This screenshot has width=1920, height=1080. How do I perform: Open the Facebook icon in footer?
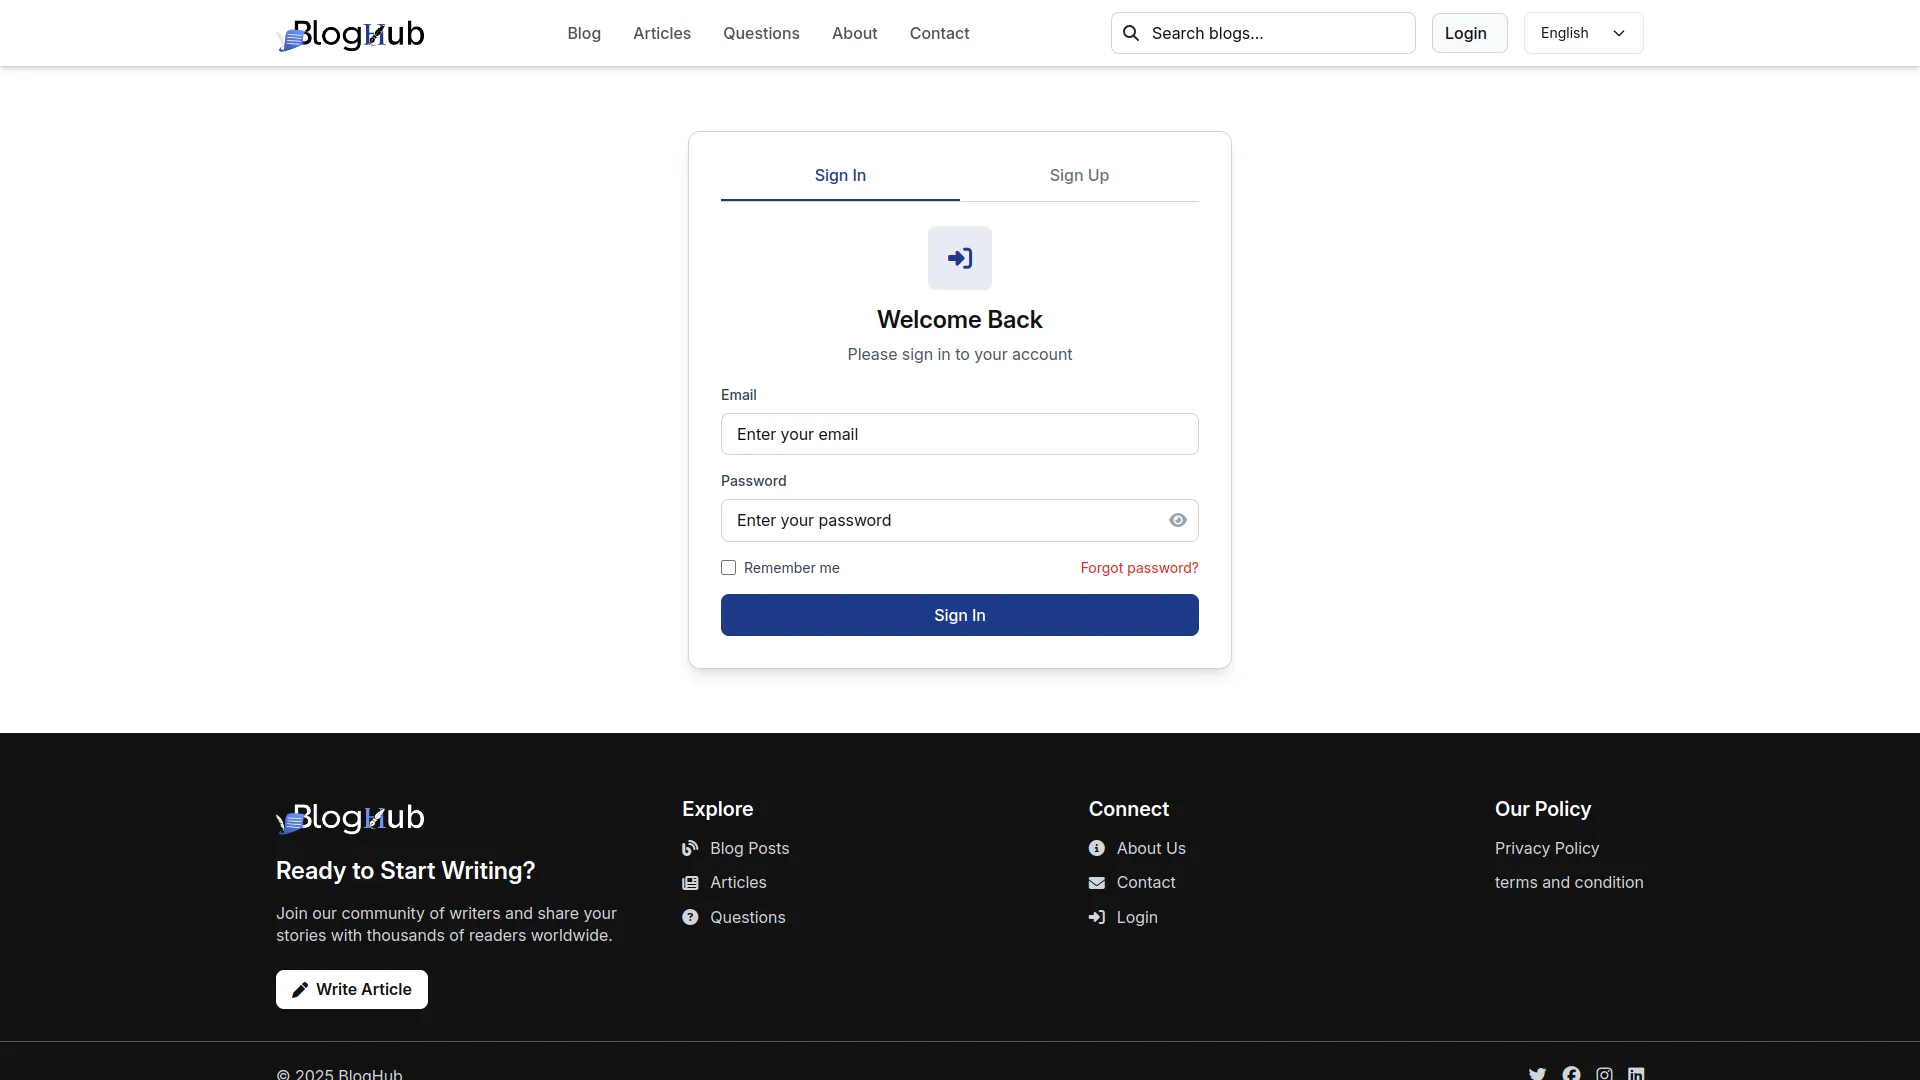(1571, 1073)
